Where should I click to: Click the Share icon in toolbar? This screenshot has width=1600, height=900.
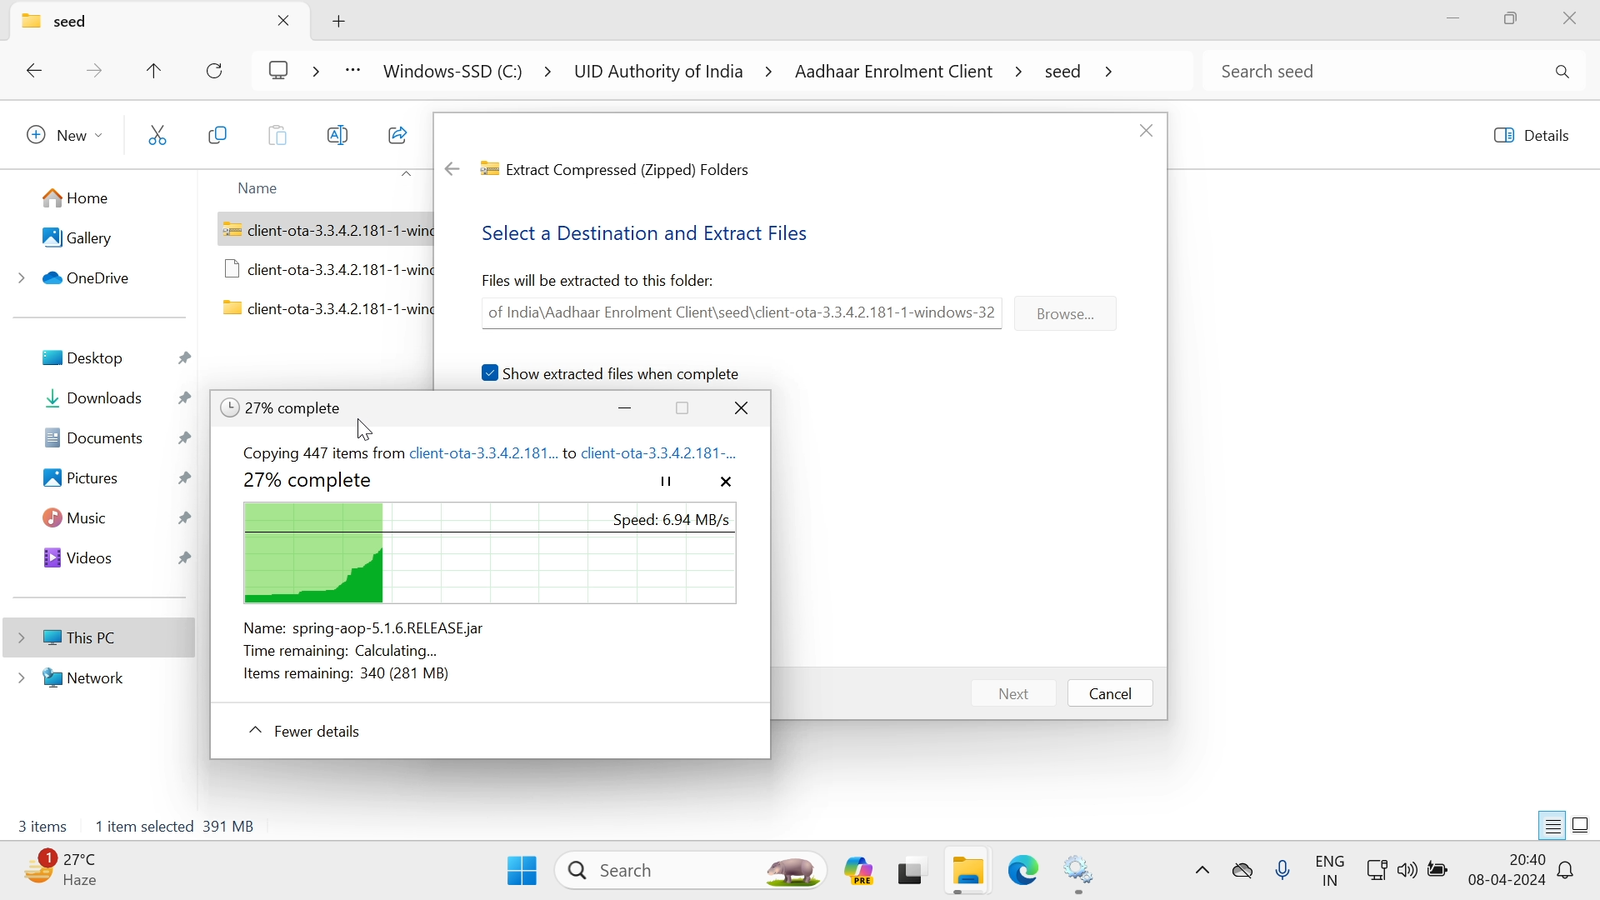(397, 135)
